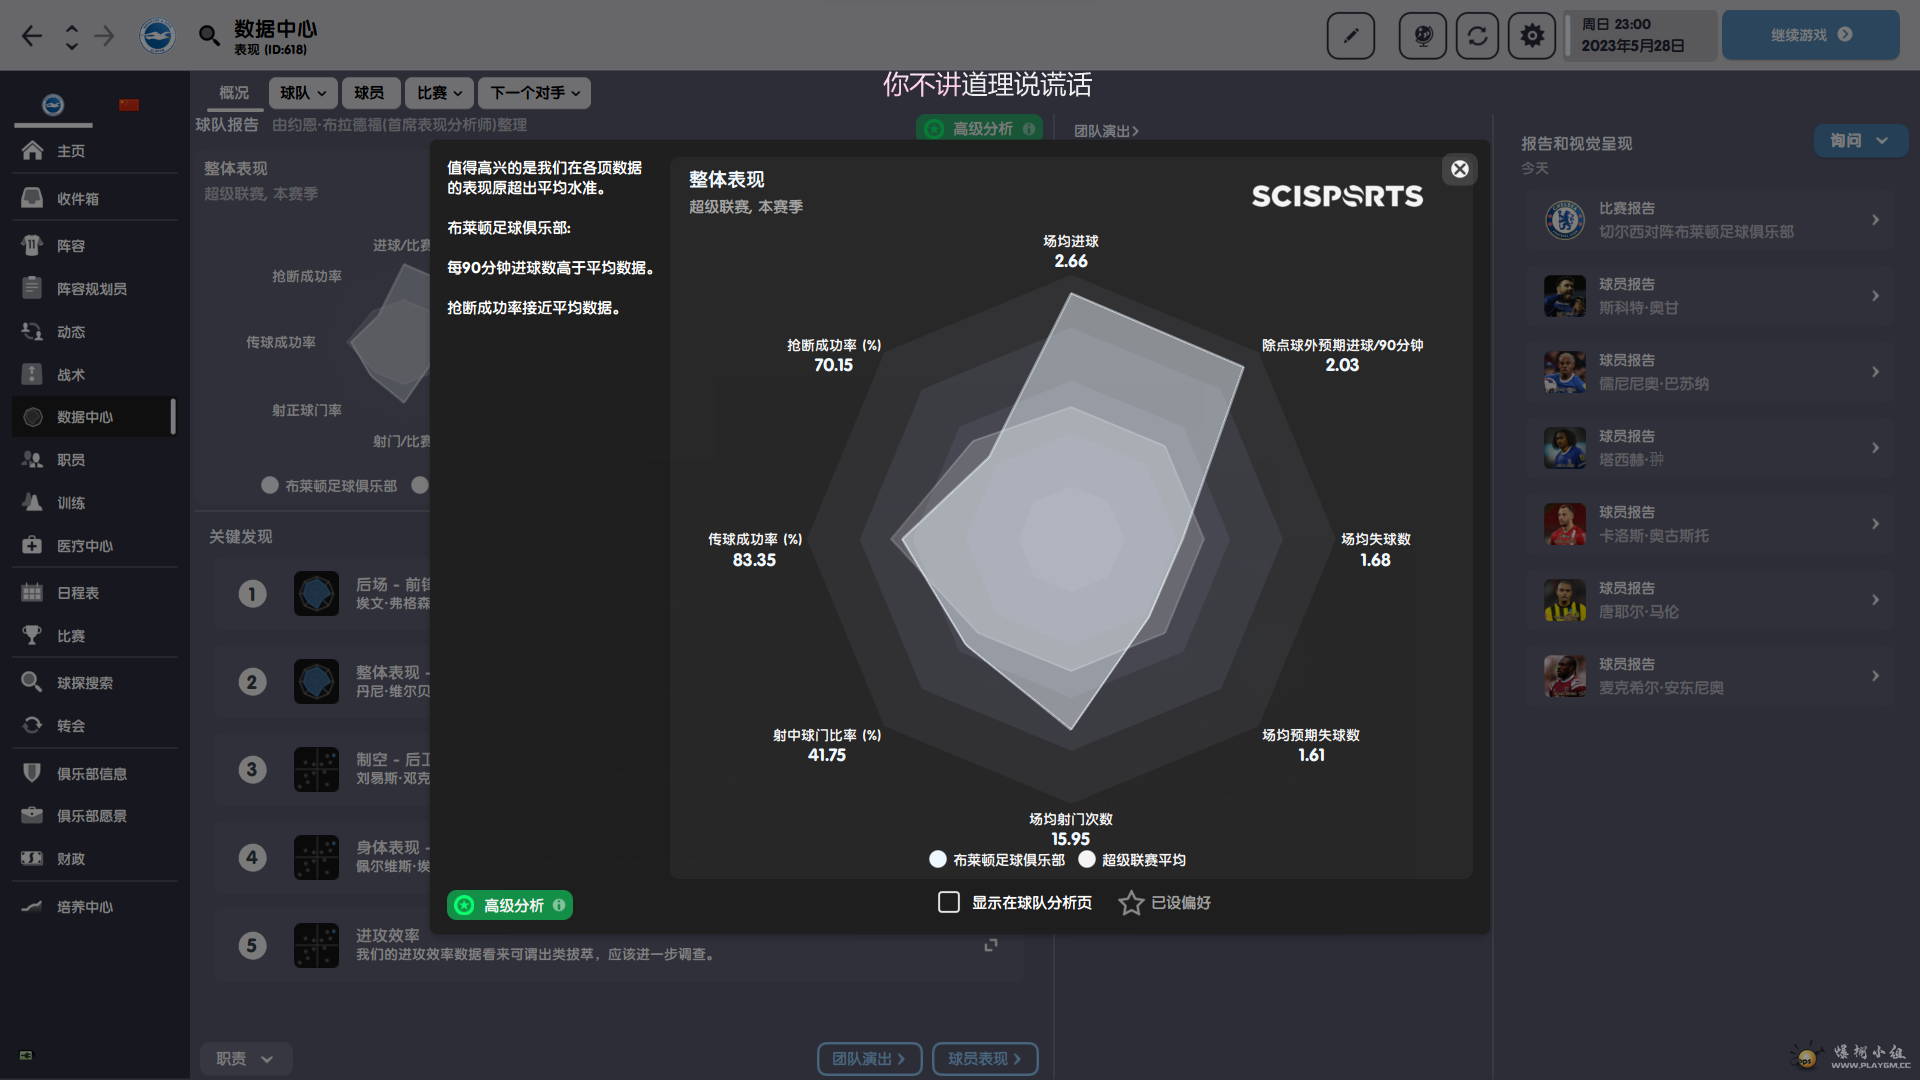Screen dimensions: 1920x1080
Task: Click green 高级分析 button in popup
Action: [x=510, y=905]
